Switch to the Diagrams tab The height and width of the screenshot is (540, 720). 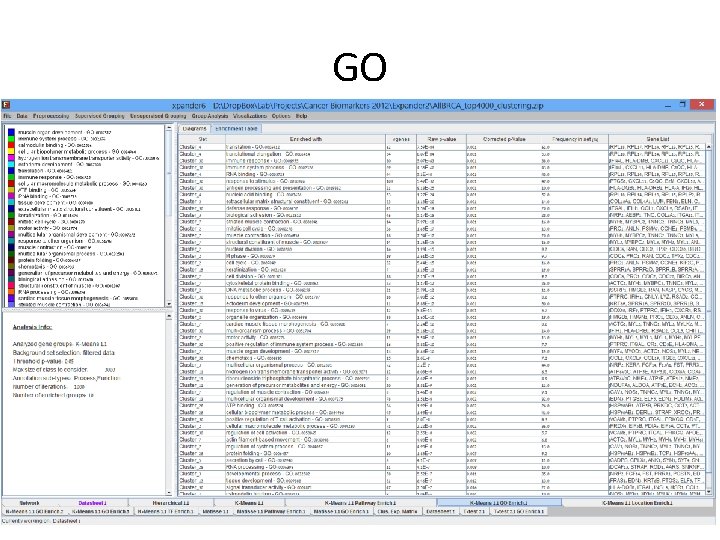click(x=195, y=129)
